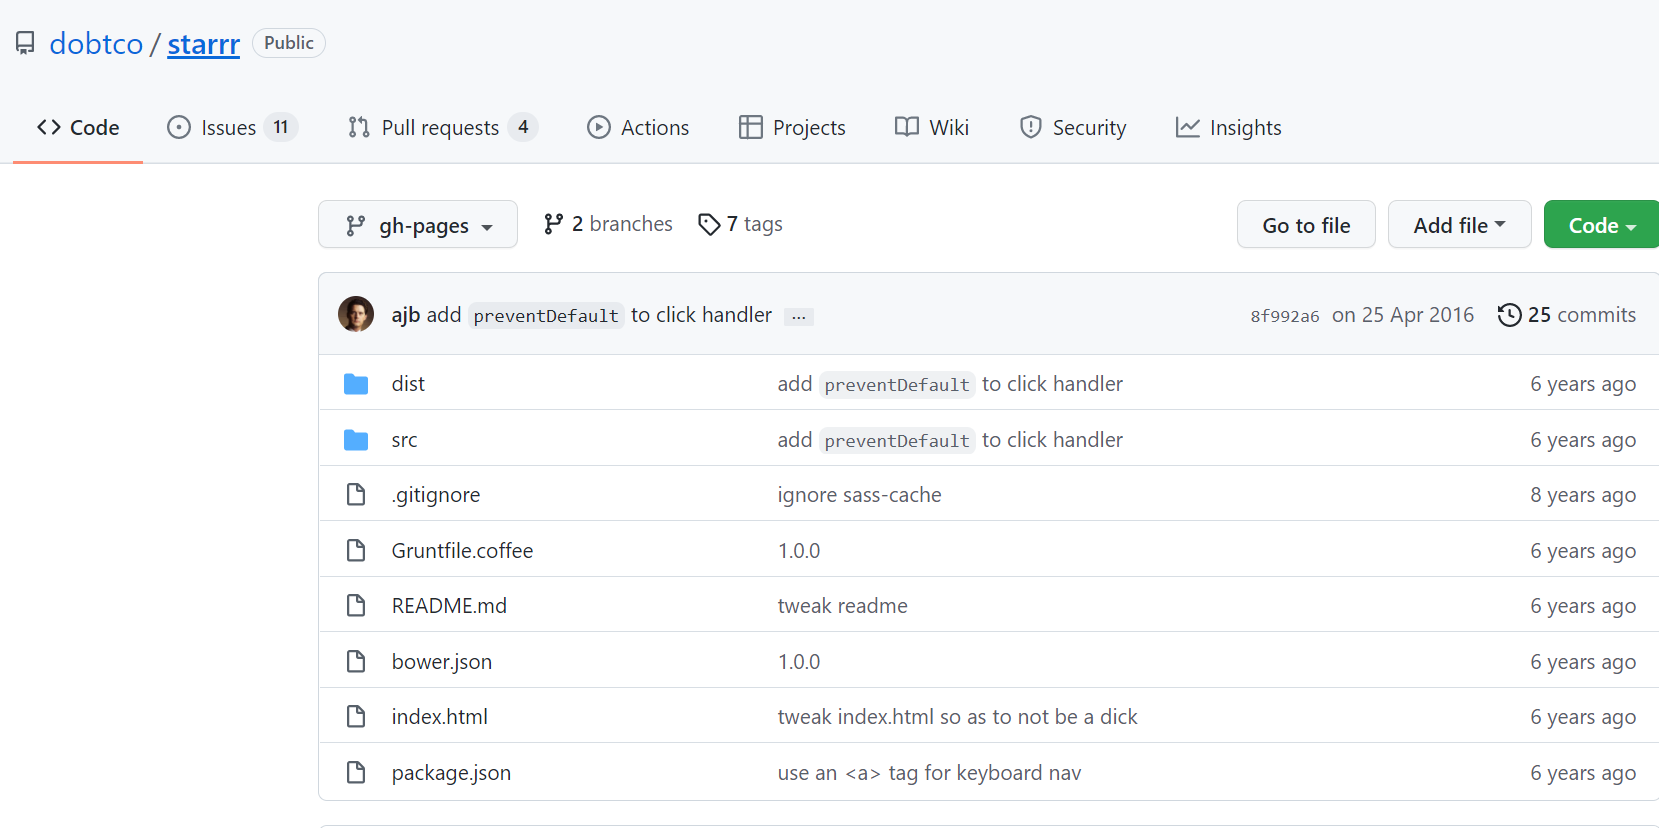Click the repository book icon beside dobtco
The image size is (1659, 828).
pos(25,43)
